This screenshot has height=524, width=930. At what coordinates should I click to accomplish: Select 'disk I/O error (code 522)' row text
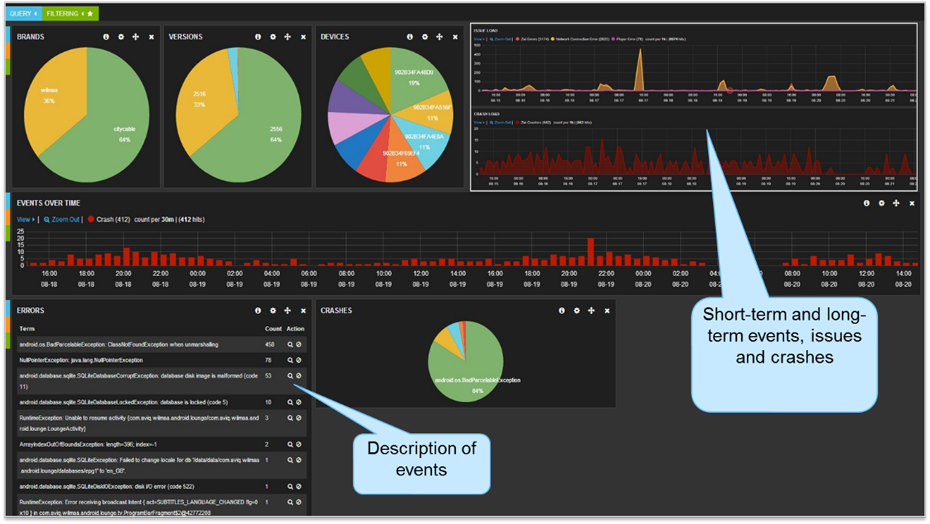[x=163, y=487]
